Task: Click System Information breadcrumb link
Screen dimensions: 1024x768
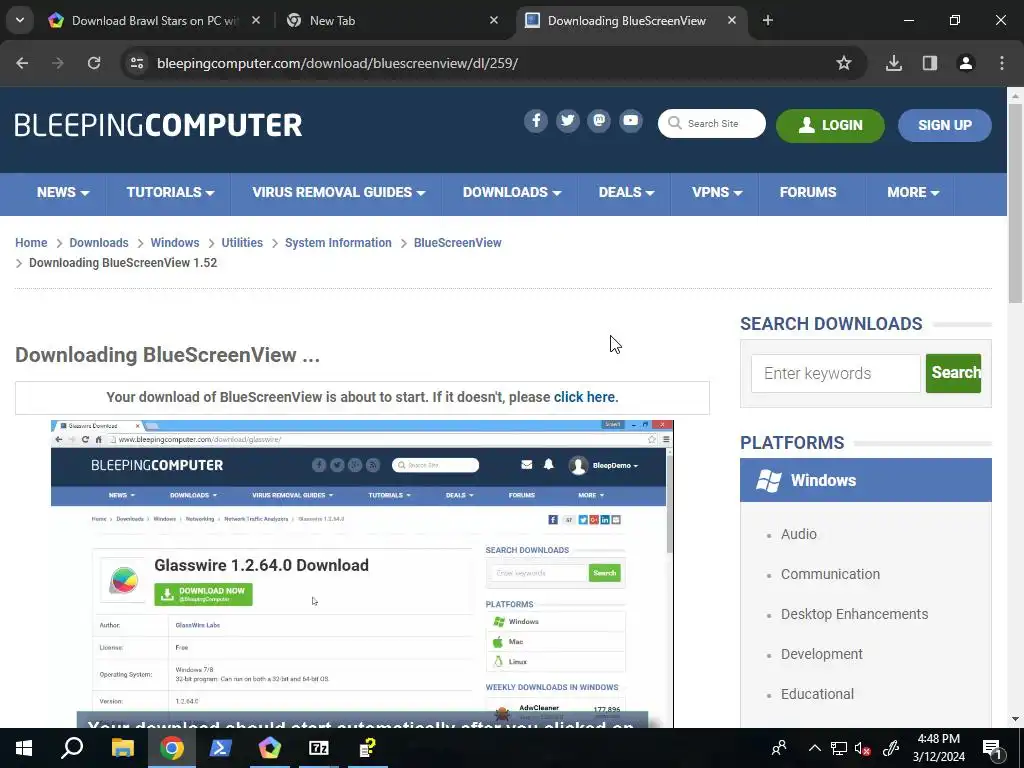Action: click(x=338, y=243)
